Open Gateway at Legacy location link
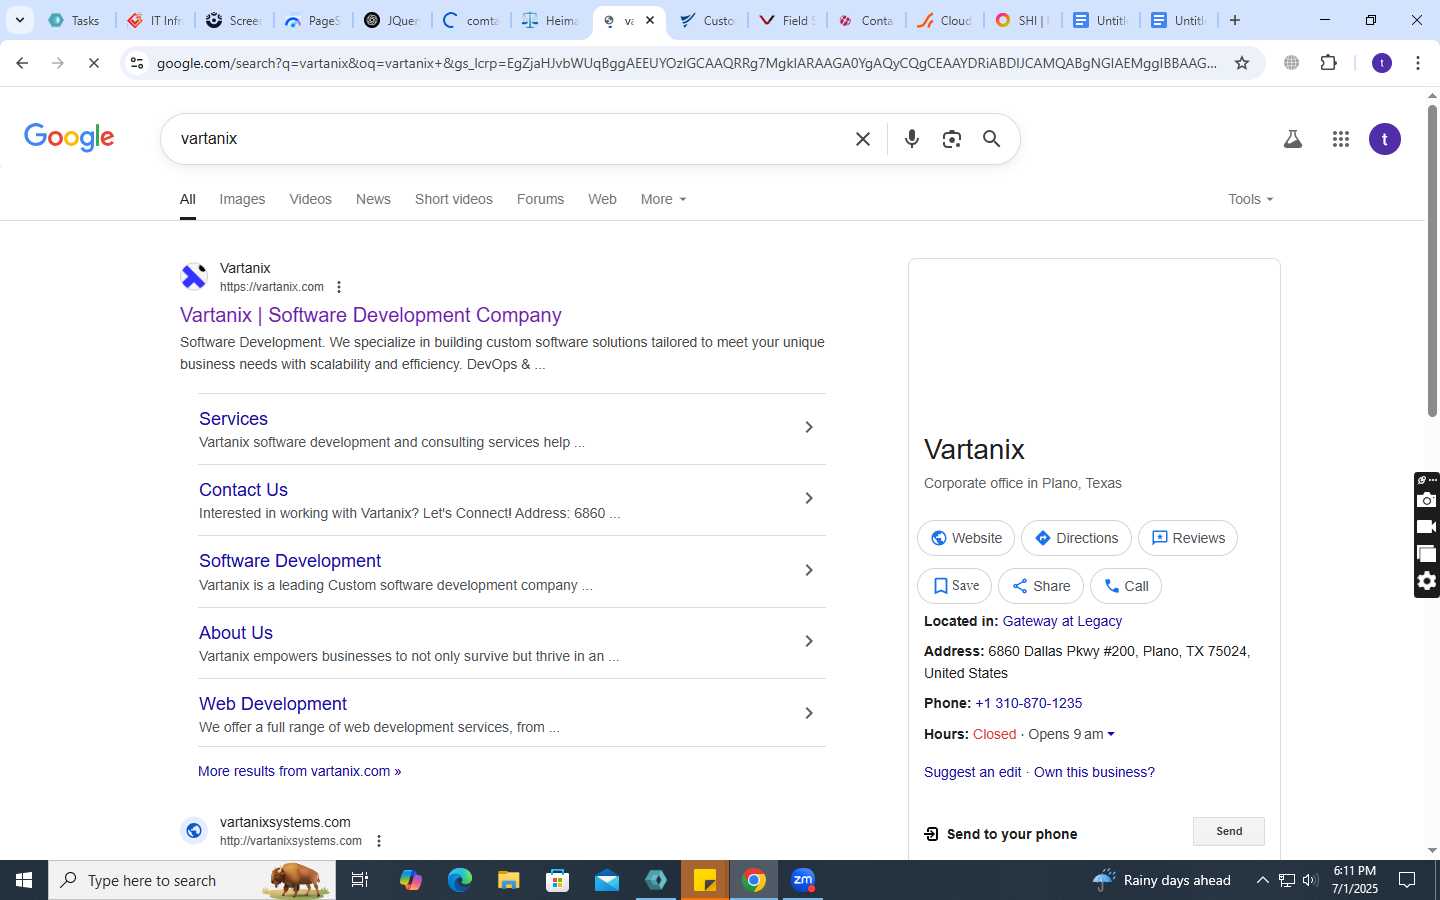Screen dimensions: 1440x900 1062,621
